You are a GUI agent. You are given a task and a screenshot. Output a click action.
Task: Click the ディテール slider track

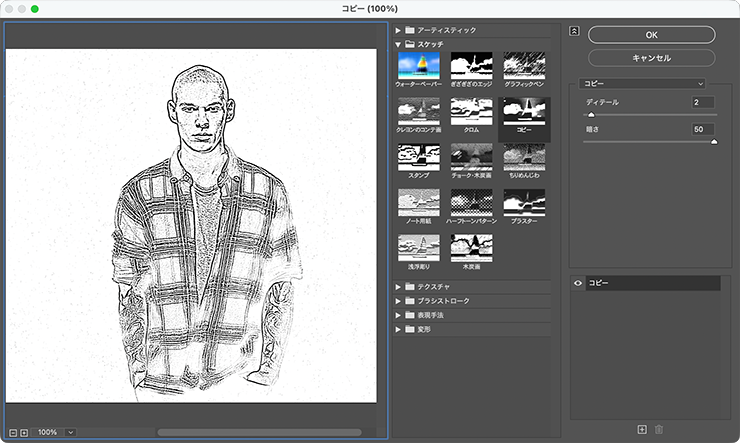pyautogui.click(x=648, y=115)
